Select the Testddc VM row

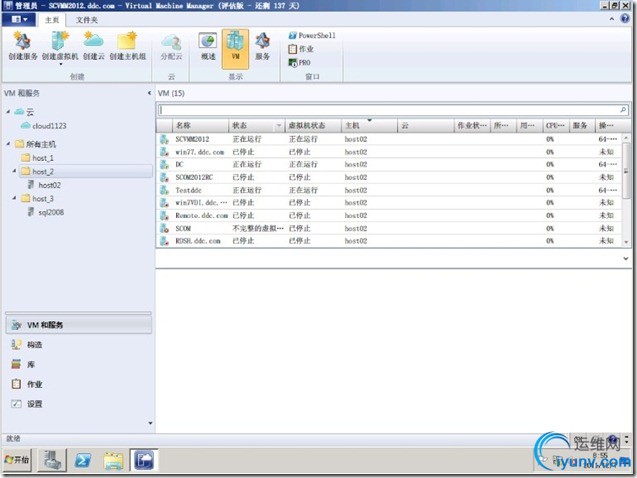tap(389, 190)
